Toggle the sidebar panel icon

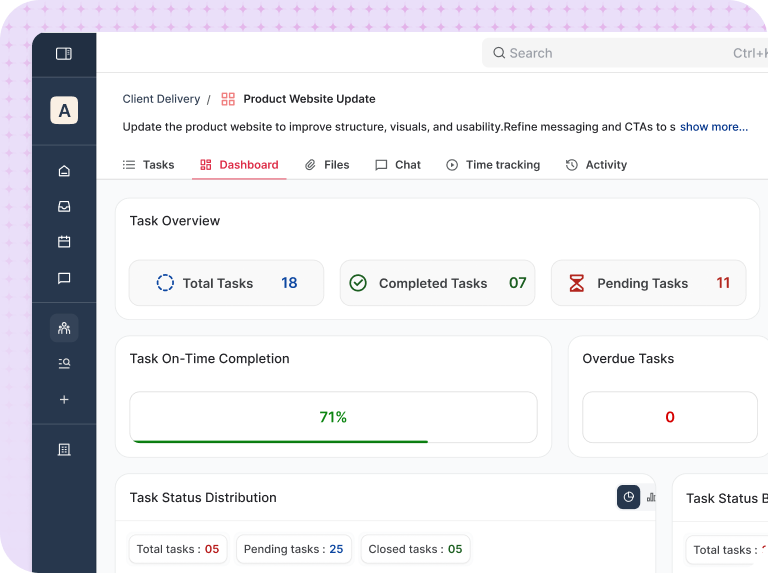(x=64, y=54)
